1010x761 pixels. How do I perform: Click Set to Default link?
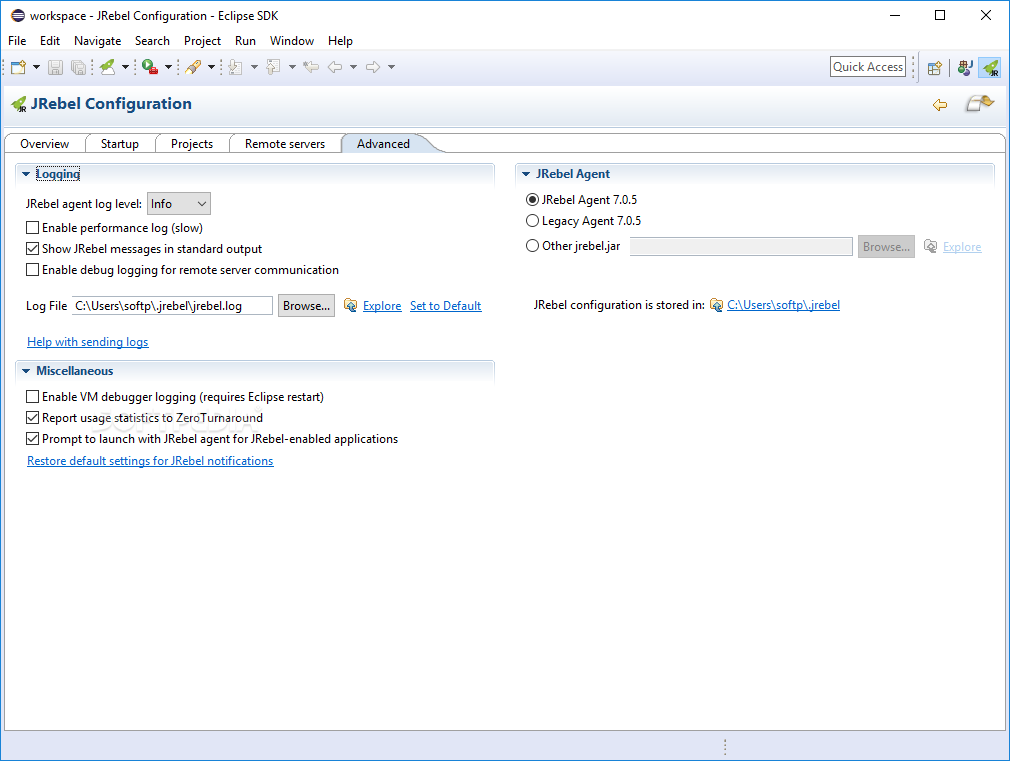446,306
